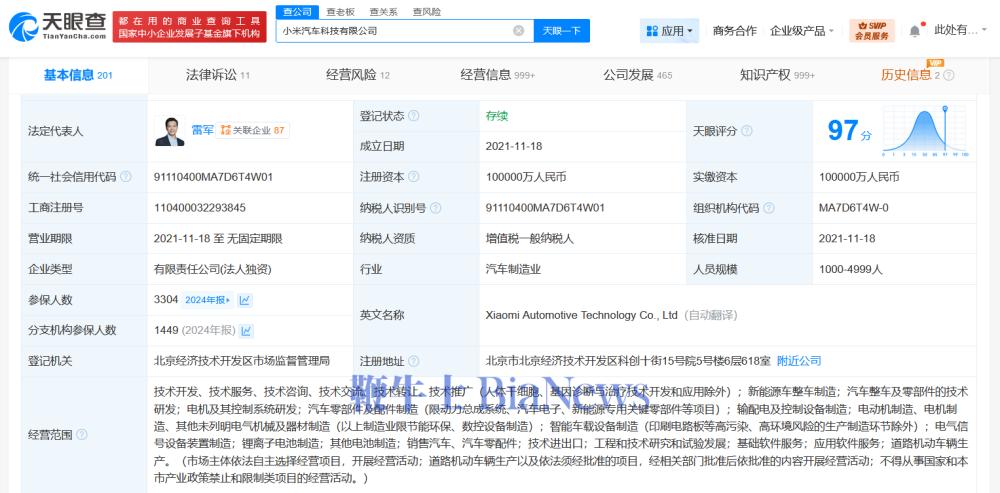Click the SVIP 会员服务 badge
1000x493 pixels.
tap(872, 31)
